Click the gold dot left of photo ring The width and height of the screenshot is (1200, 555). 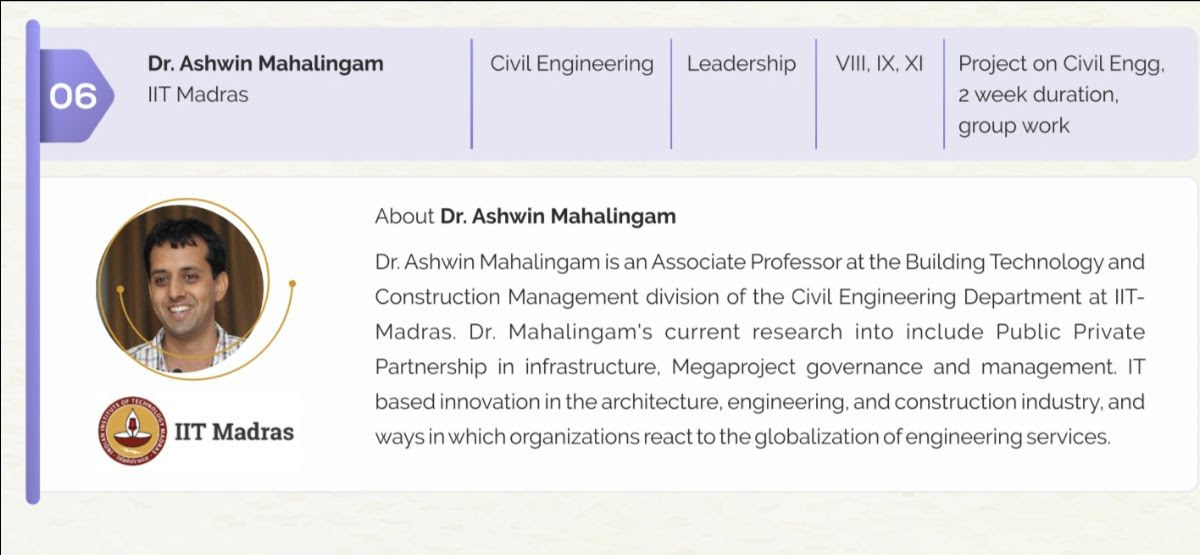tap(119, 290)
